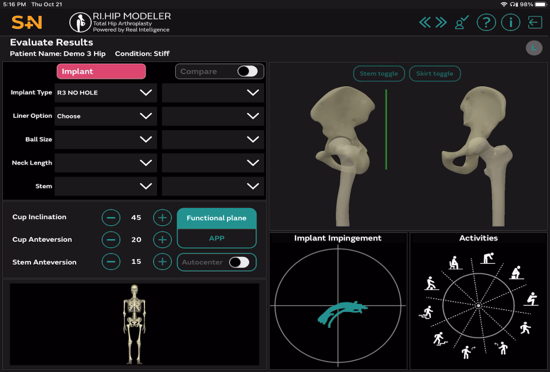Select the Functional plane option
Viewport: 550px width, 372px height.
(217, 218)
